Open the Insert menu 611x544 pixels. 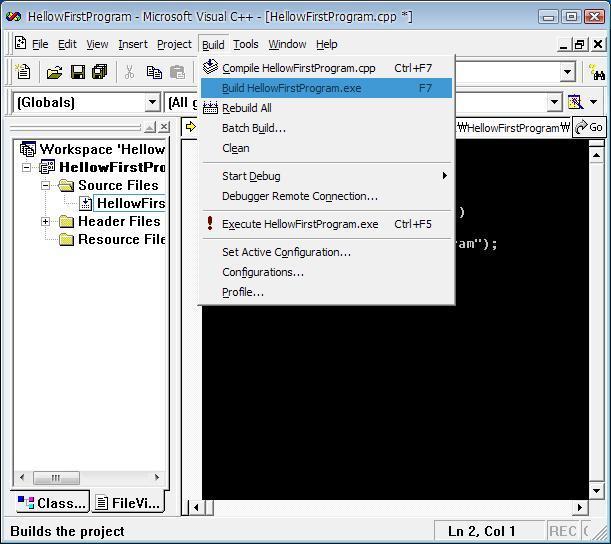point(133,44)
